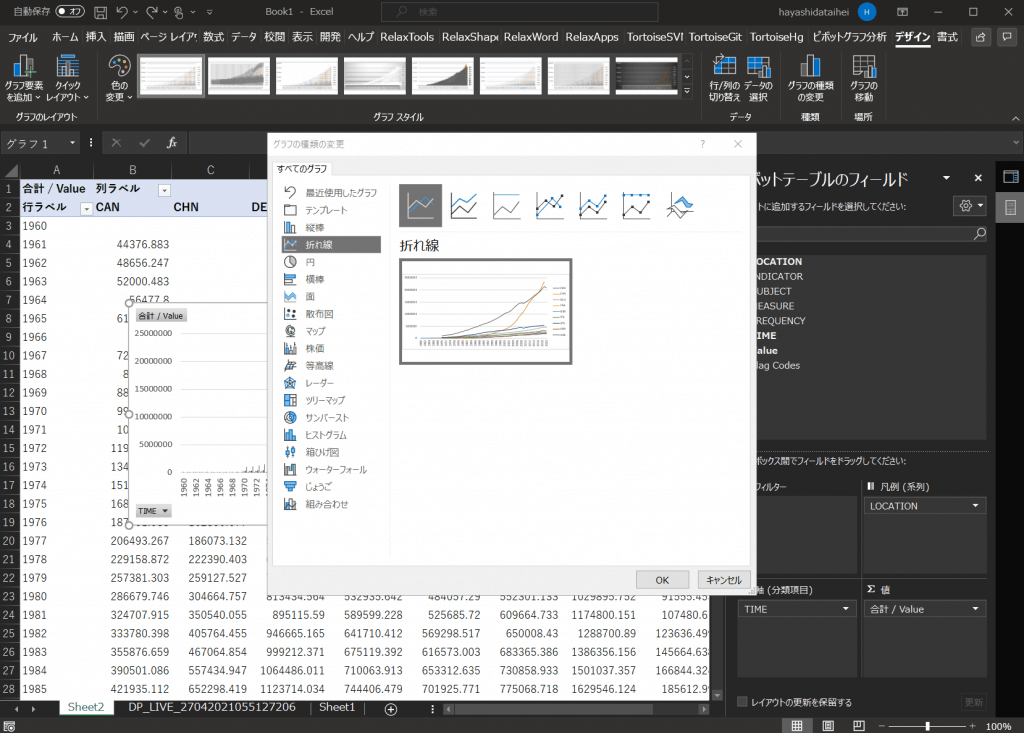Switch to the Sheet1 worksheet tab

[x=337, y=707]
